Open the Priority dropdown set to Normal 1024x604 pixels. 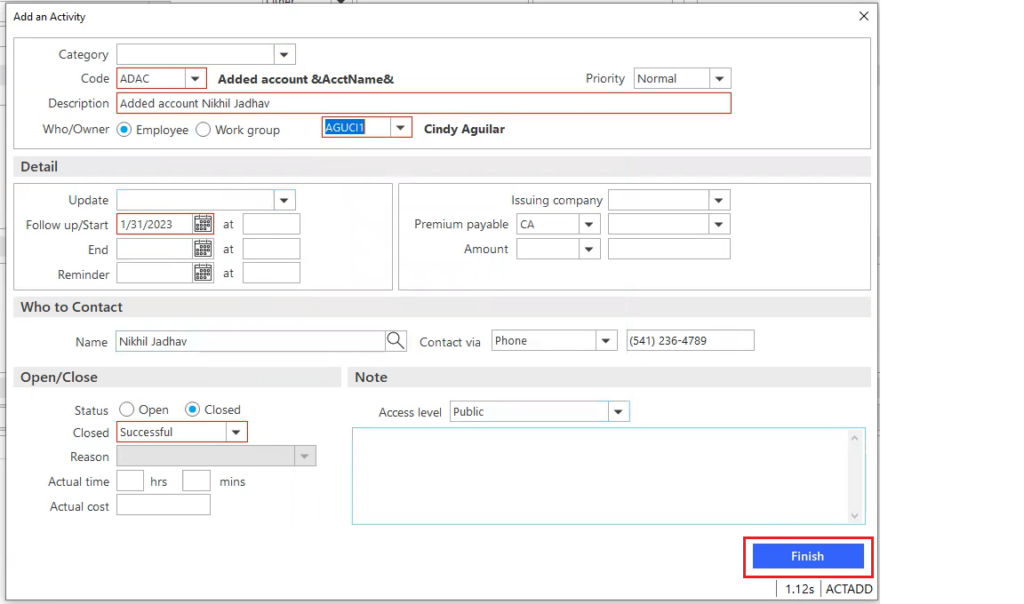[x=719, y=78]
